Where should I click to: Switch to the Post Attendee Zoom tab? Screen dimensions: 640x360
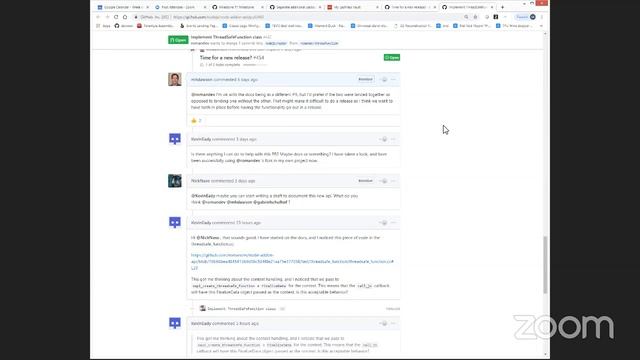click(x=180, y=7)
